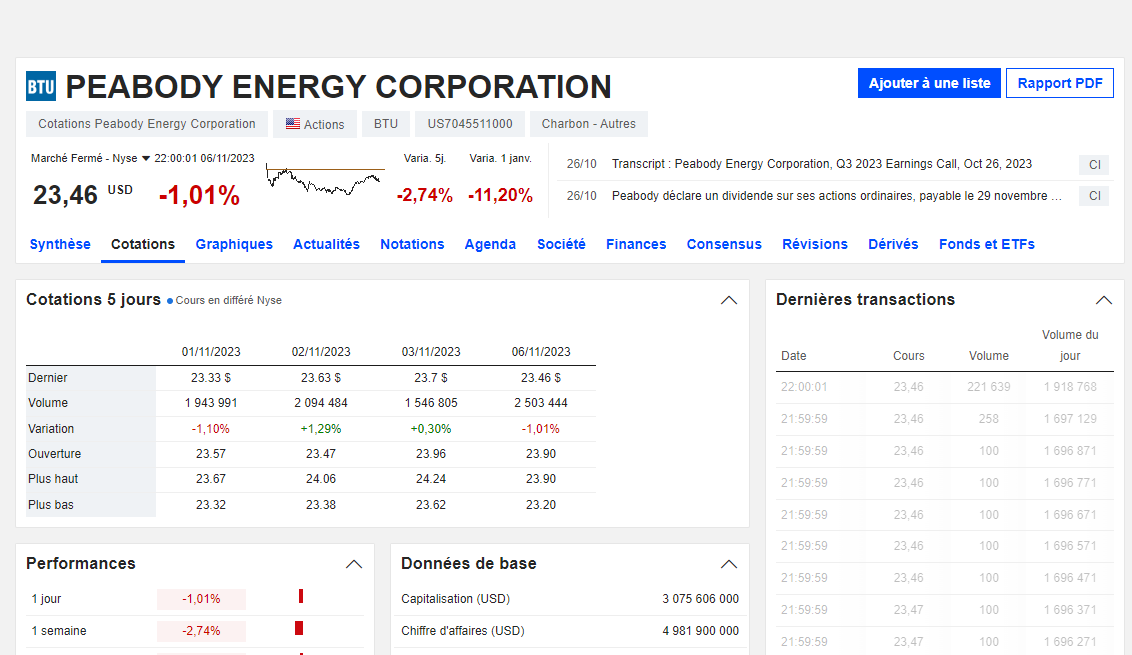Collapse the Données de base panel
The image size is (1132, 655).
point(729,564)
